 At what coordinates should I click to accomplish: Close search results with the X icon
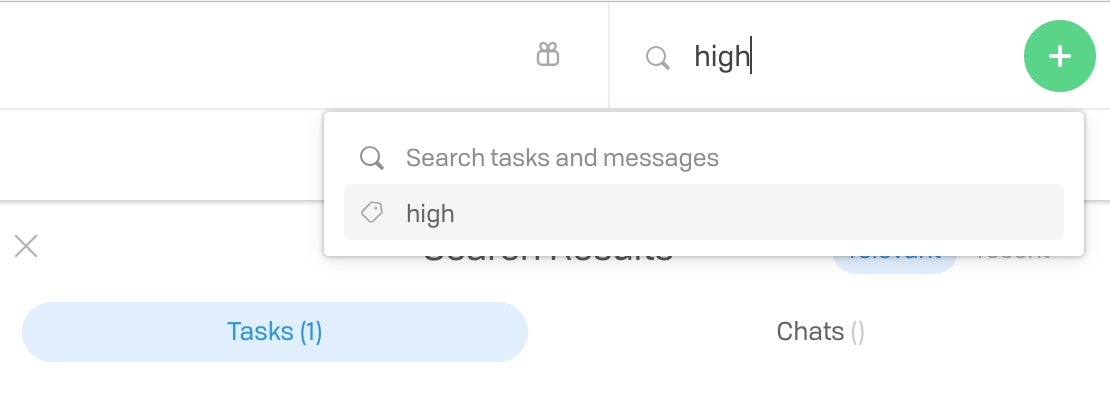(x=26, y=246)
